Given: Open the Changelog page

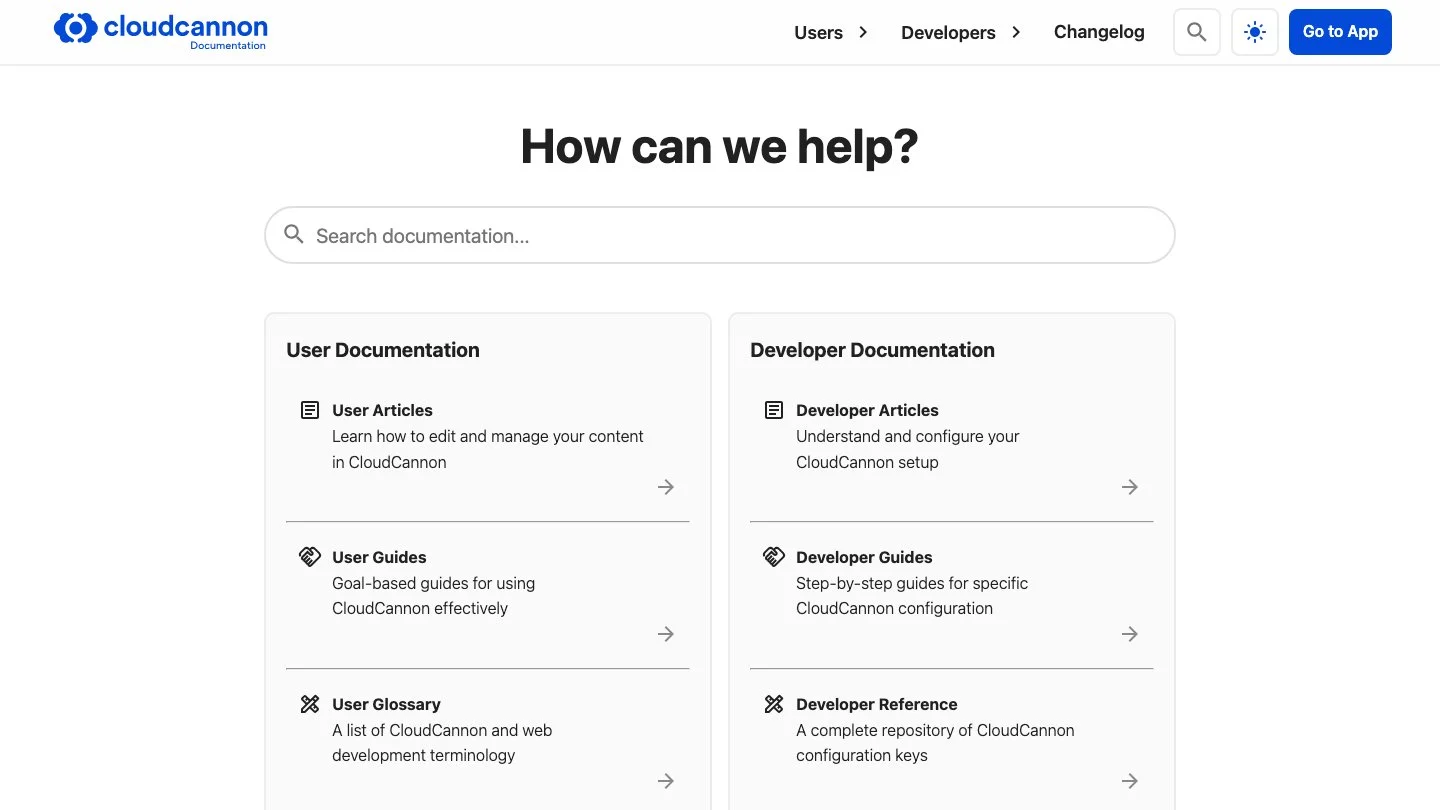Looking at the screenshot, I should tap(1099, 32).
